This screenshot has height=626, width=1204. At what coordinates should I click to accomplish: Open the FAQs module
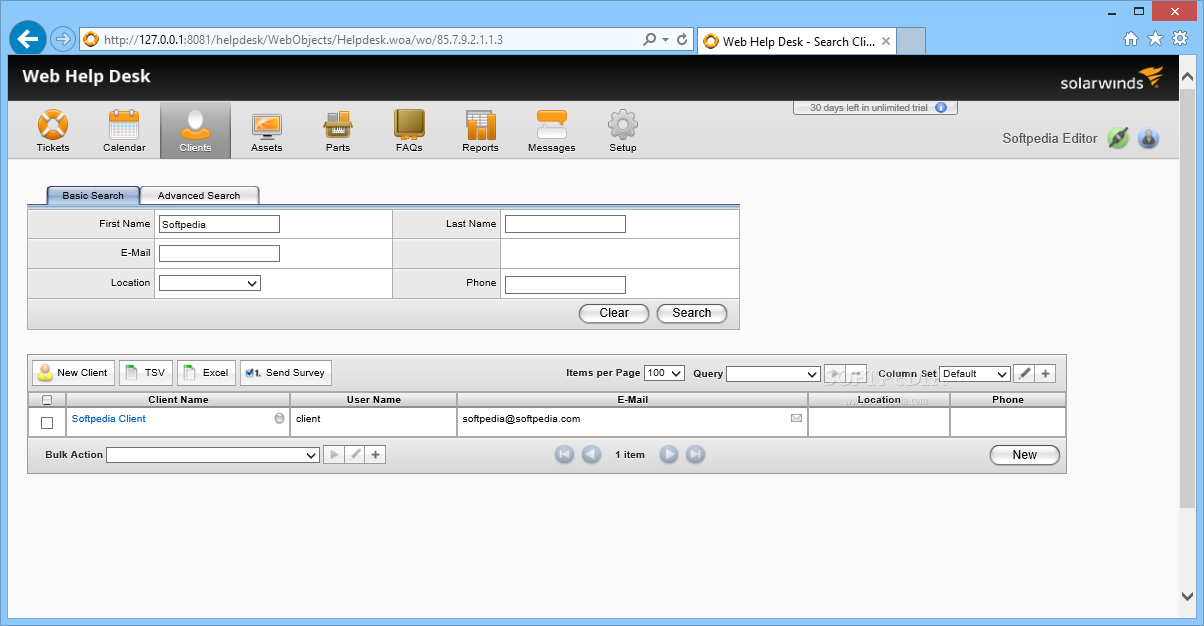[409, 131]
